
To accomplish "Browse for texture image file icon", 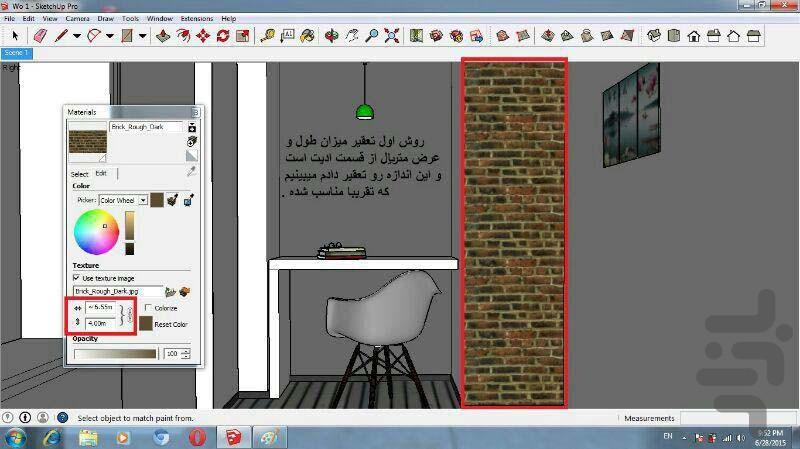I will coord(170,291).
